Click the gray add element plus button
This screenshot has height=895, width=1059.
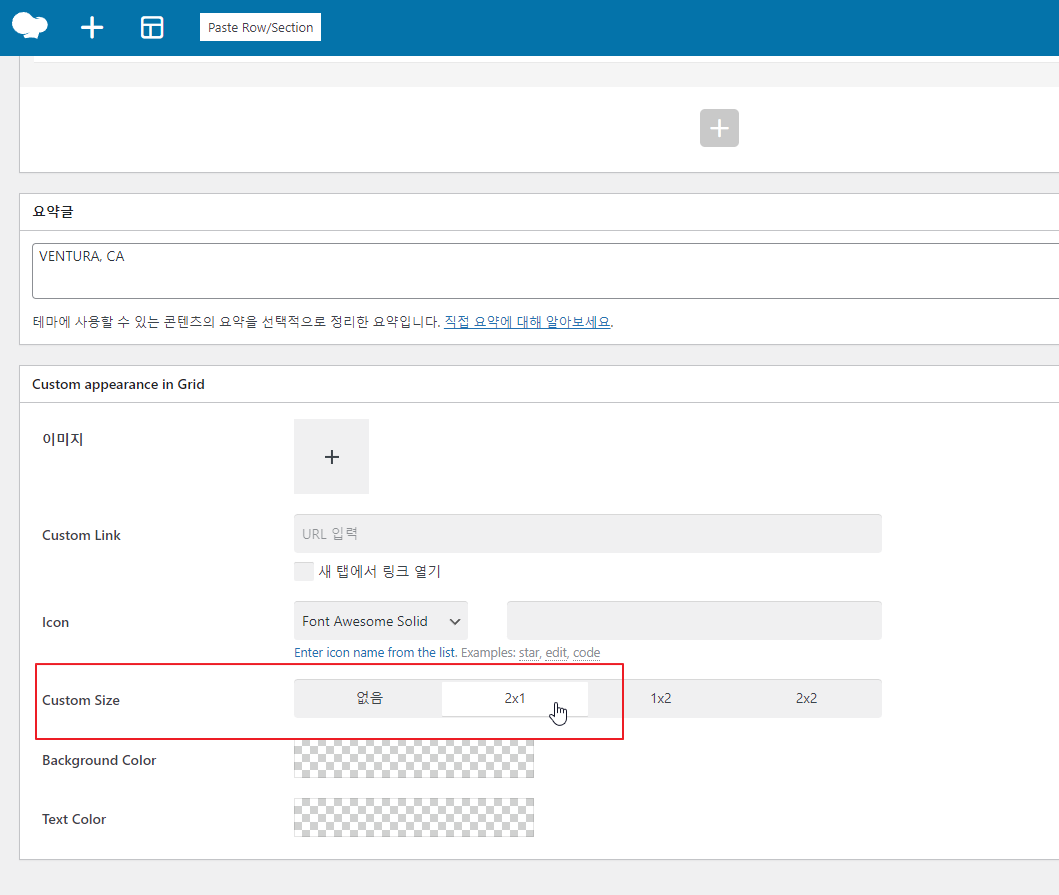[x=719, y=128]
